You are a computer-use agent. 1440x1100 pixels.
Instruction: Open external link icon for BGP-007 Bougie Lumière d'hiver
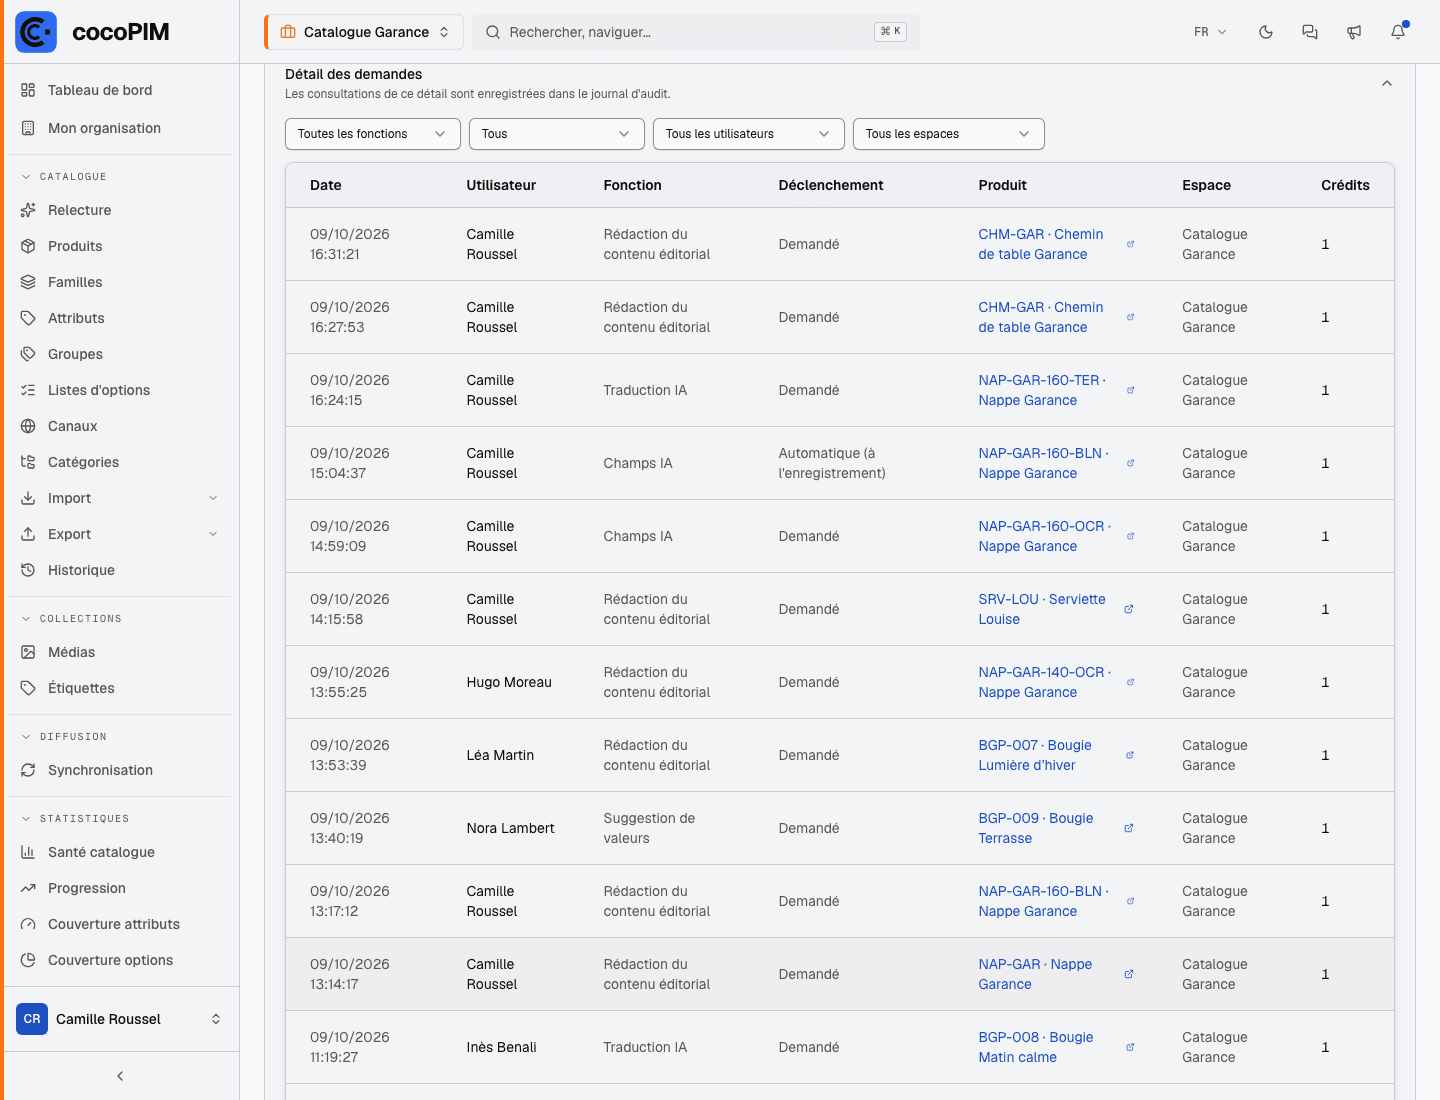click(1130, 755)
